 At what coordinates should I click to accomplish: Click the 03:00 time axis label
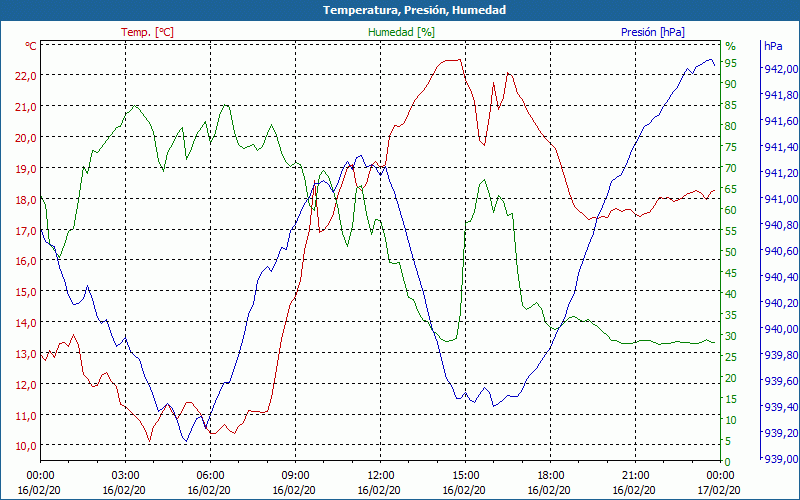126,476
